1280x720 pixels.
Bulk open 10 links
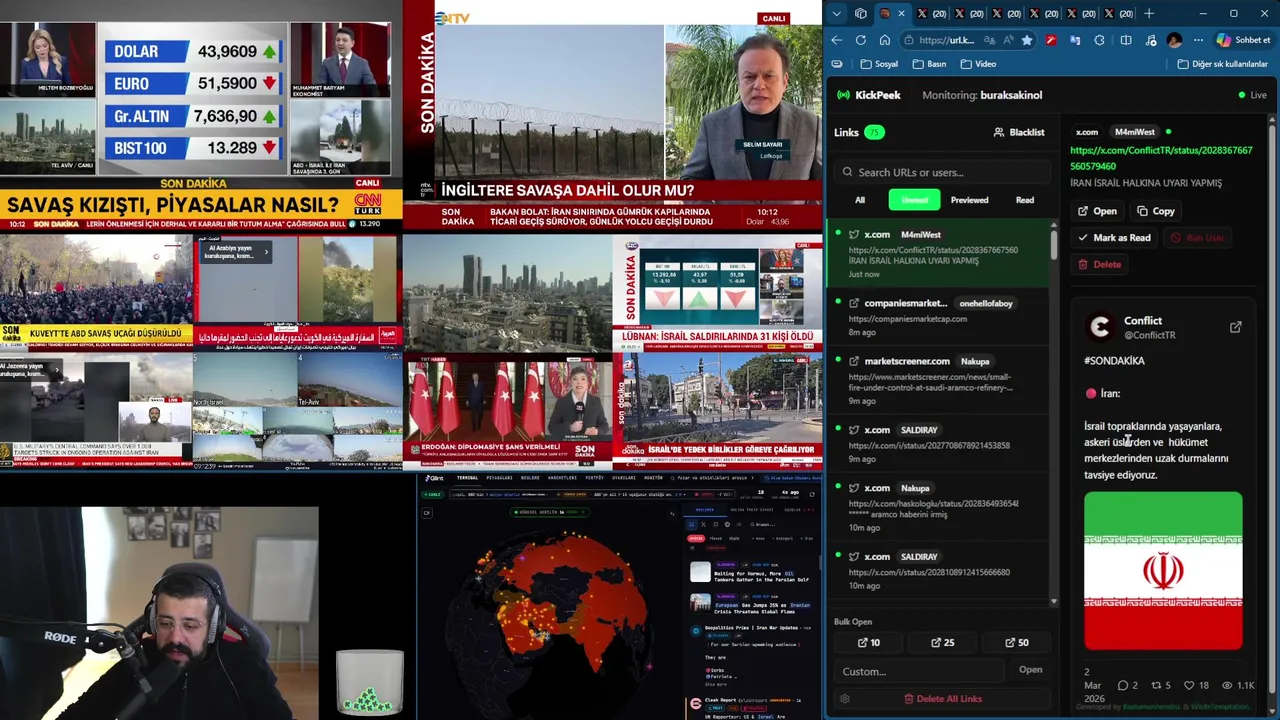click(869, 643)
